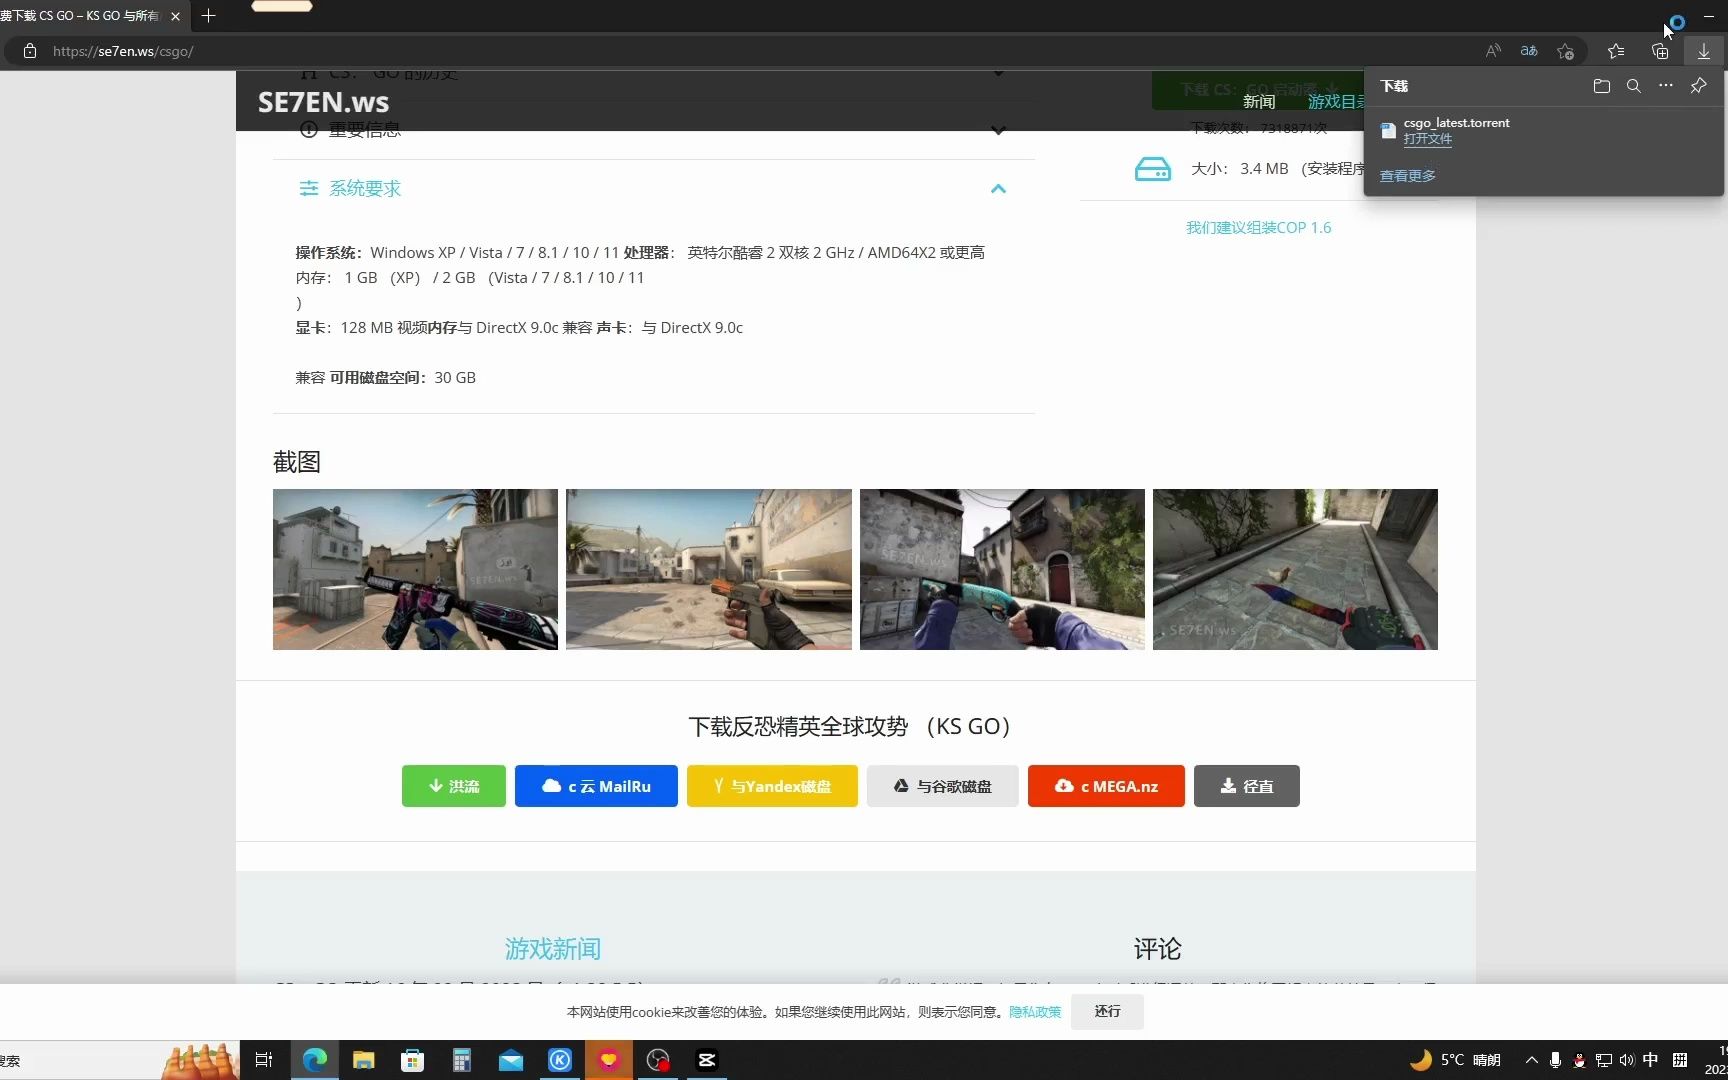This screenshot has height=1080, width=1728.
Task: Open the CapCut icon on the taskbar
Action: 707,1060
